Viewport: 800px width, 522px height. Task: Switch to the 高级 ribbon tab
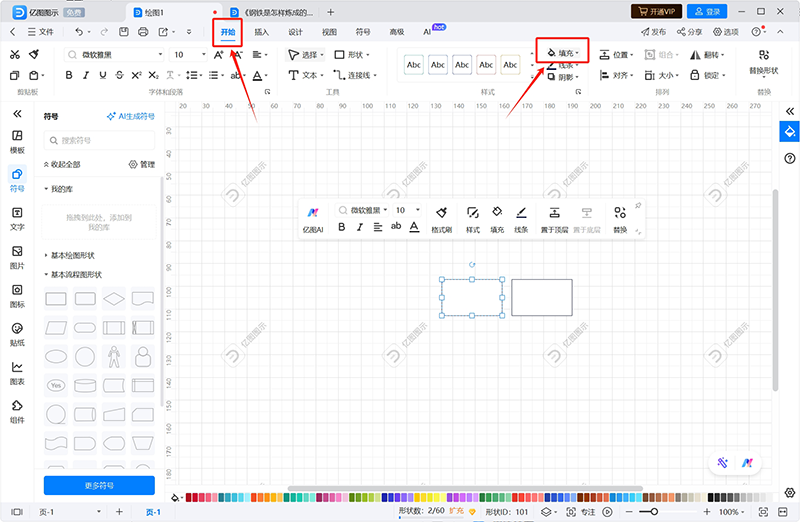point(397,32)
